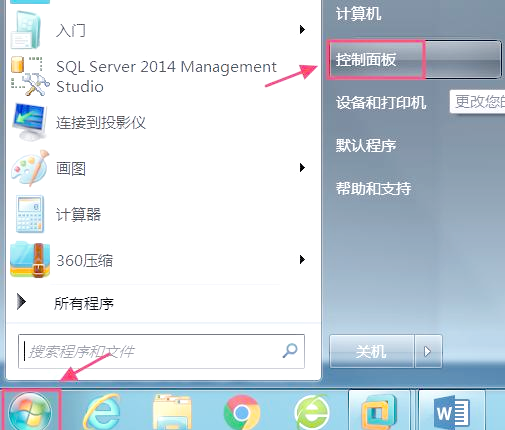Click the 360压缩 archive icon
The image size is (505, 430).
pos(30,260)
